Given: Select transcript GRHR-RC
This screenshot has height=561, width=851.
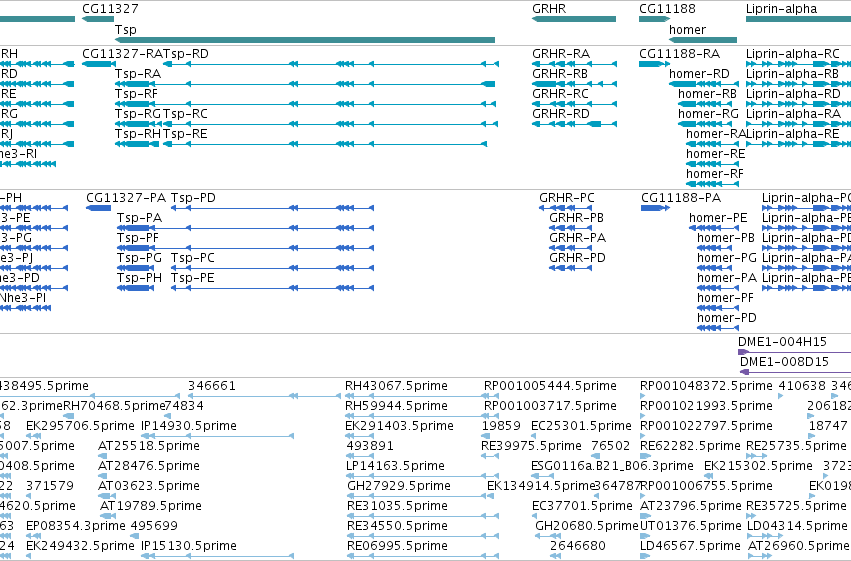Looking at the screenshot, I should (560, 94).
